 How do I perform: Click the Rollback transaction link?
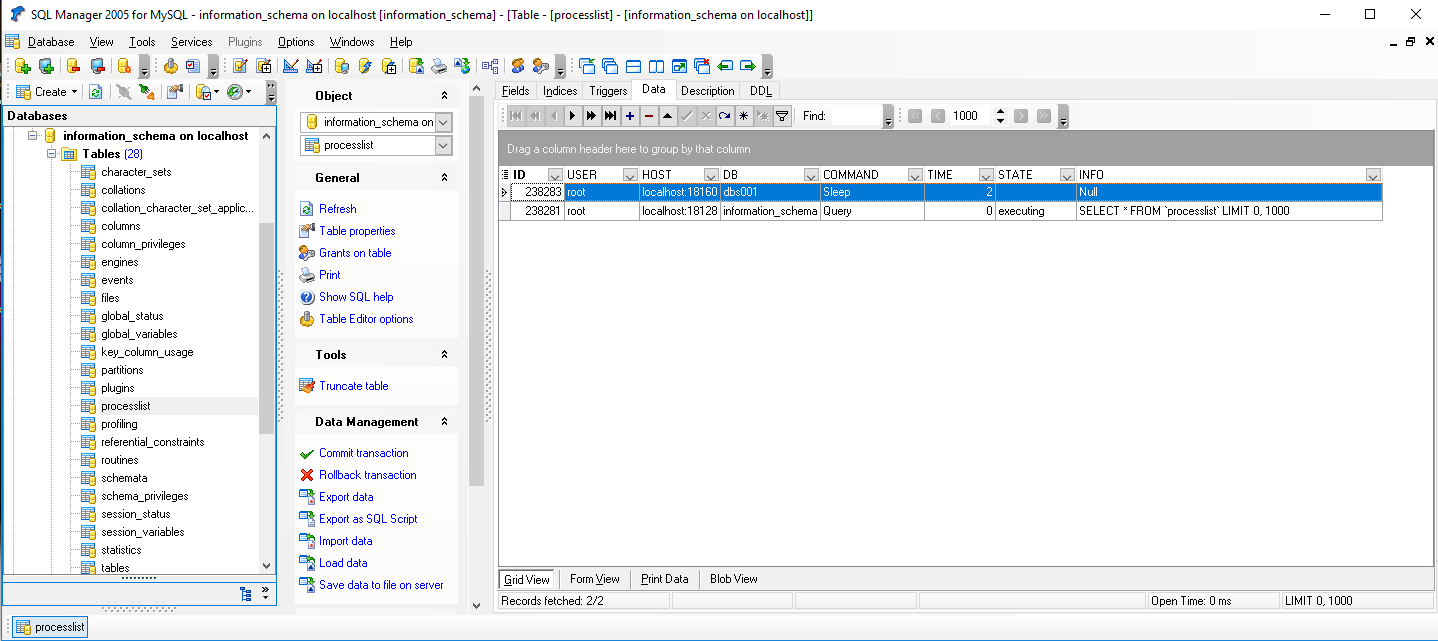368,475
